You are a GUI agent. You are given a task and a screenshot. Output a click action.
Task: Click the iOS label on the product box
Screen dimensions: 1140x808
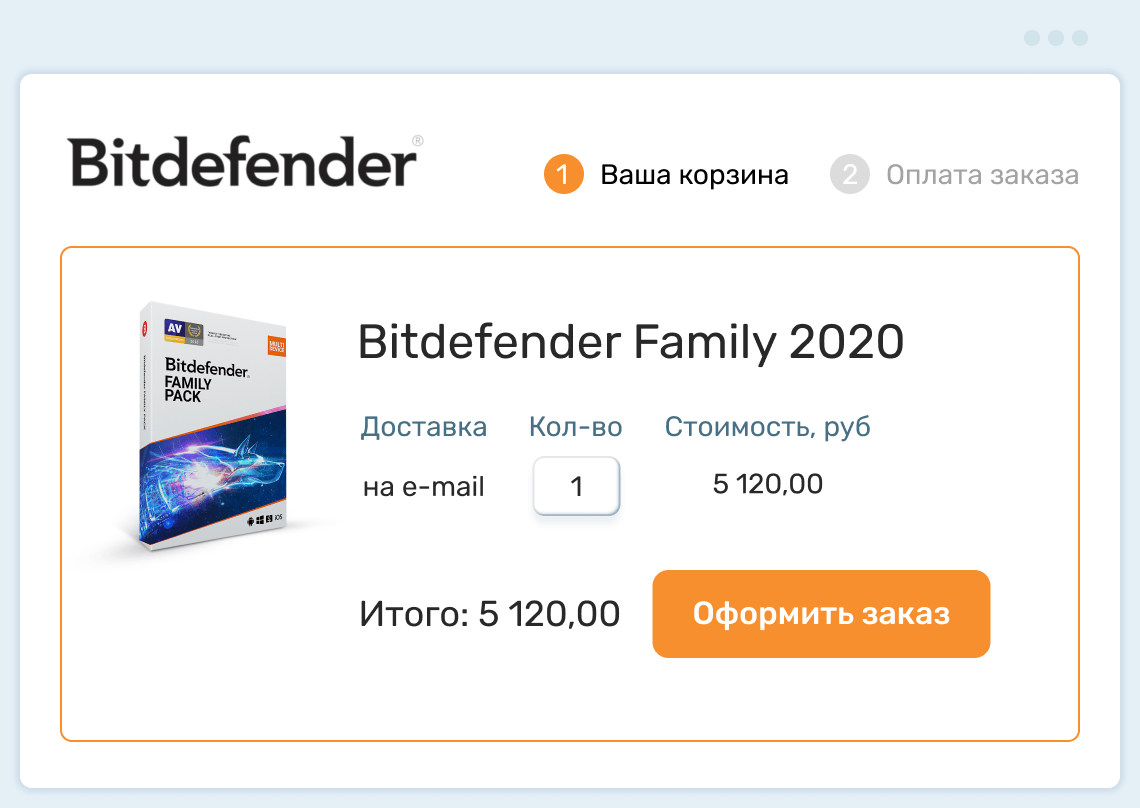pos(277,518)
